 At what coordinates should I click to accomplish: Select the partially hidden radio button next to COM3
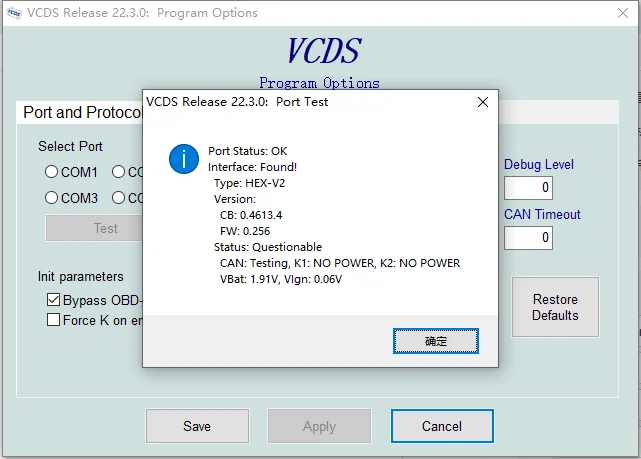coord(118,198)
